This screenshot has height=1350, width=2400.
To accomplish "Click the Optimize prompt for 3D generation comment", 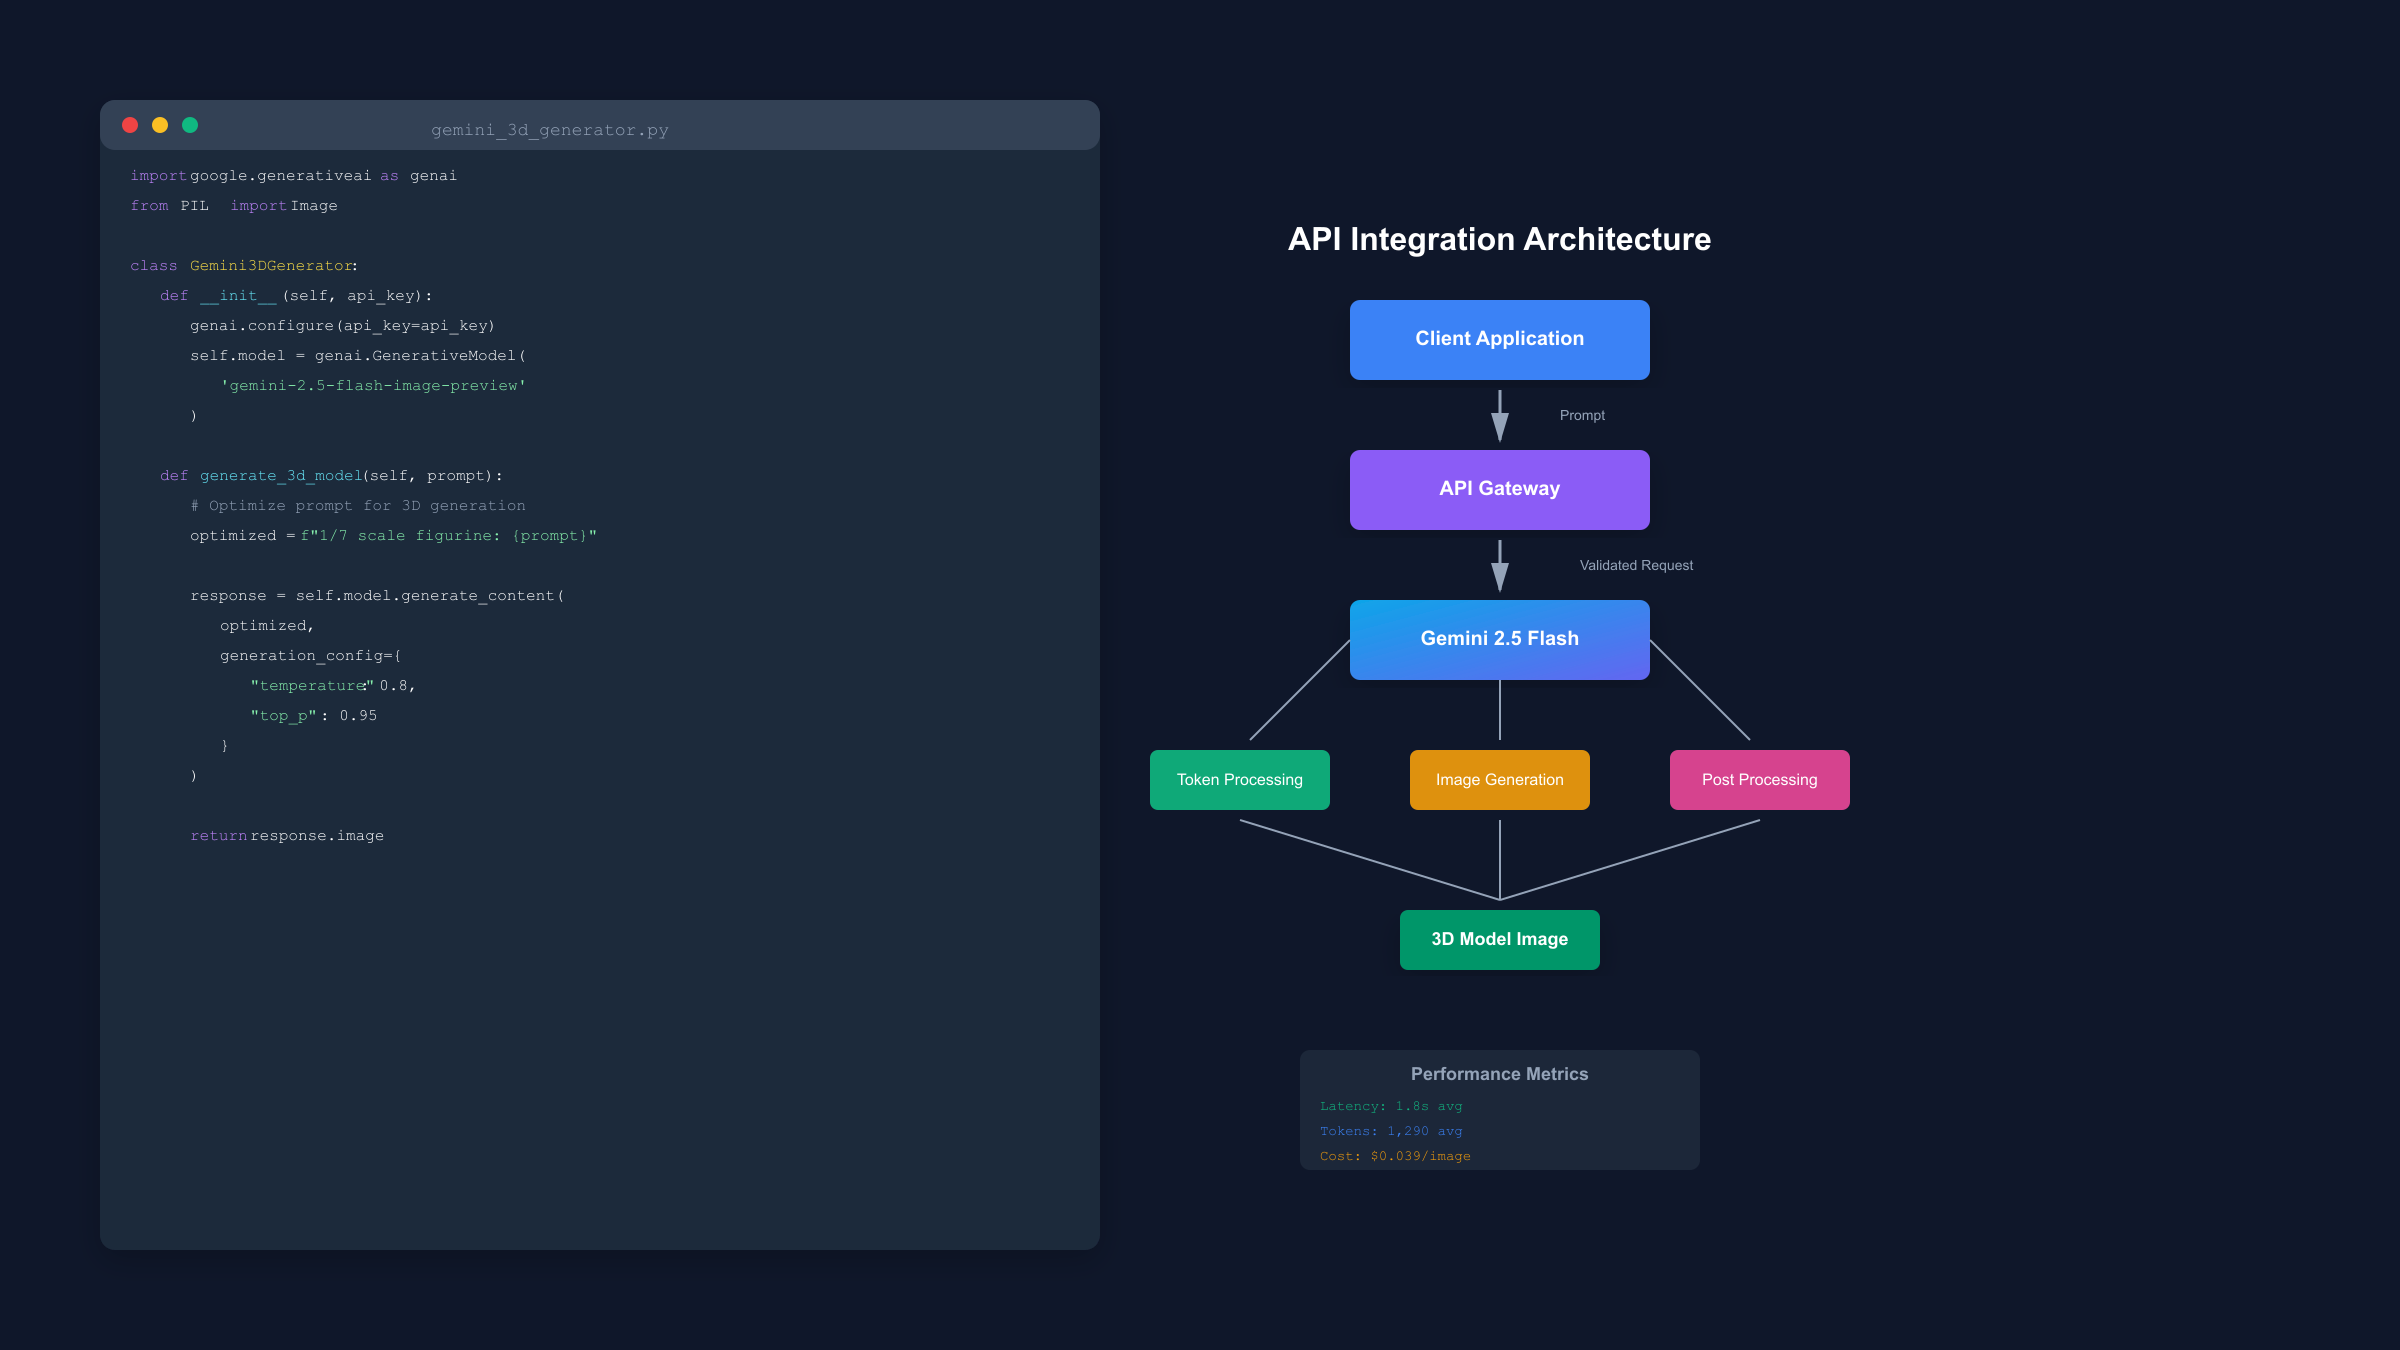I will (358, 506).
